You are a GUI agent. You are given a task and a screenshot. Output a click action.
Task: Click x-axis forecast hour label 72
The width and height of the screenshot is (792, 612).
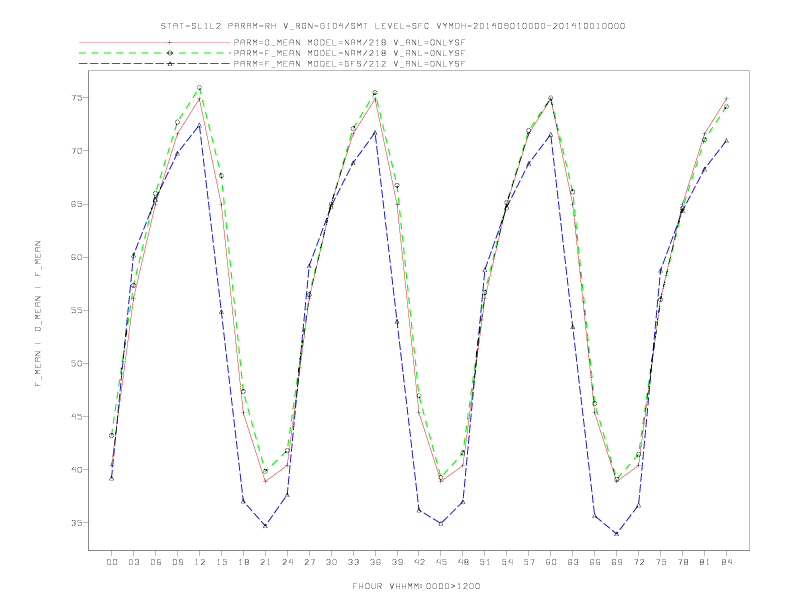point(639,562)
